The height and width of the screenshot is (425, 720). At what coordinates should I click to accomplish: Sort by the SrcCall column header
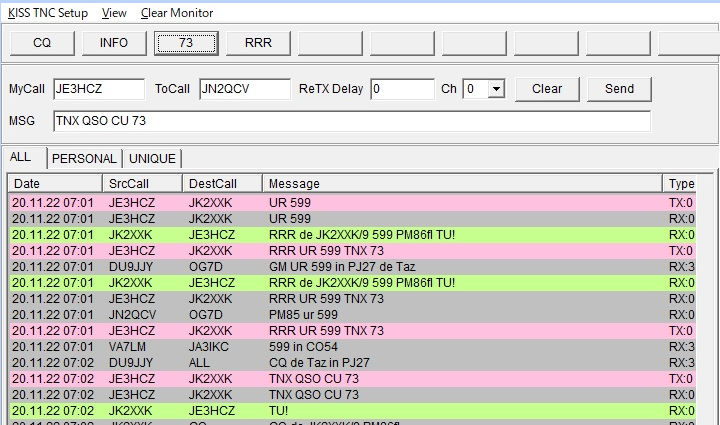(142, 184)
